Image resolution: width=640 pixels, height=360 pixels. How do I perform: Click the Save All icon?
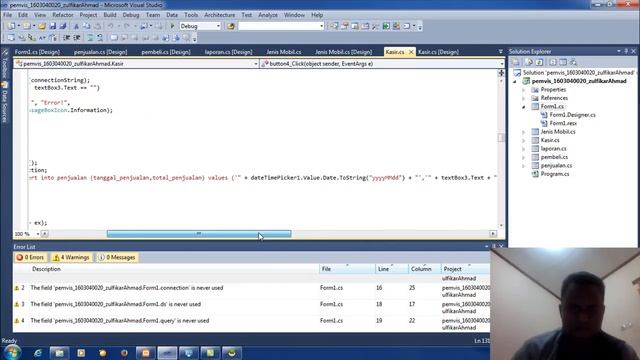pyautogui.click(x=62, y=26)
